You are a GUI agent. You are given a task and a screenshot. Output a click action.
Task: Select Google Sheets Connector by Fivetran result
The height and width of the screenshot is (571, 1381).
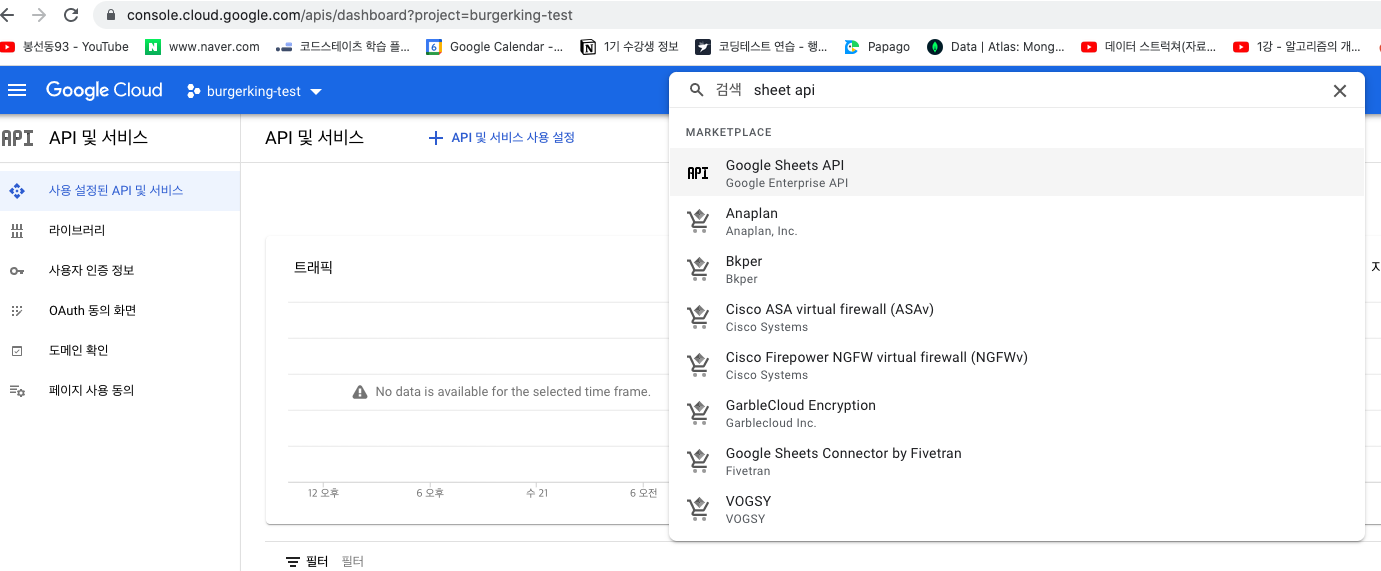pos(1016,461)
